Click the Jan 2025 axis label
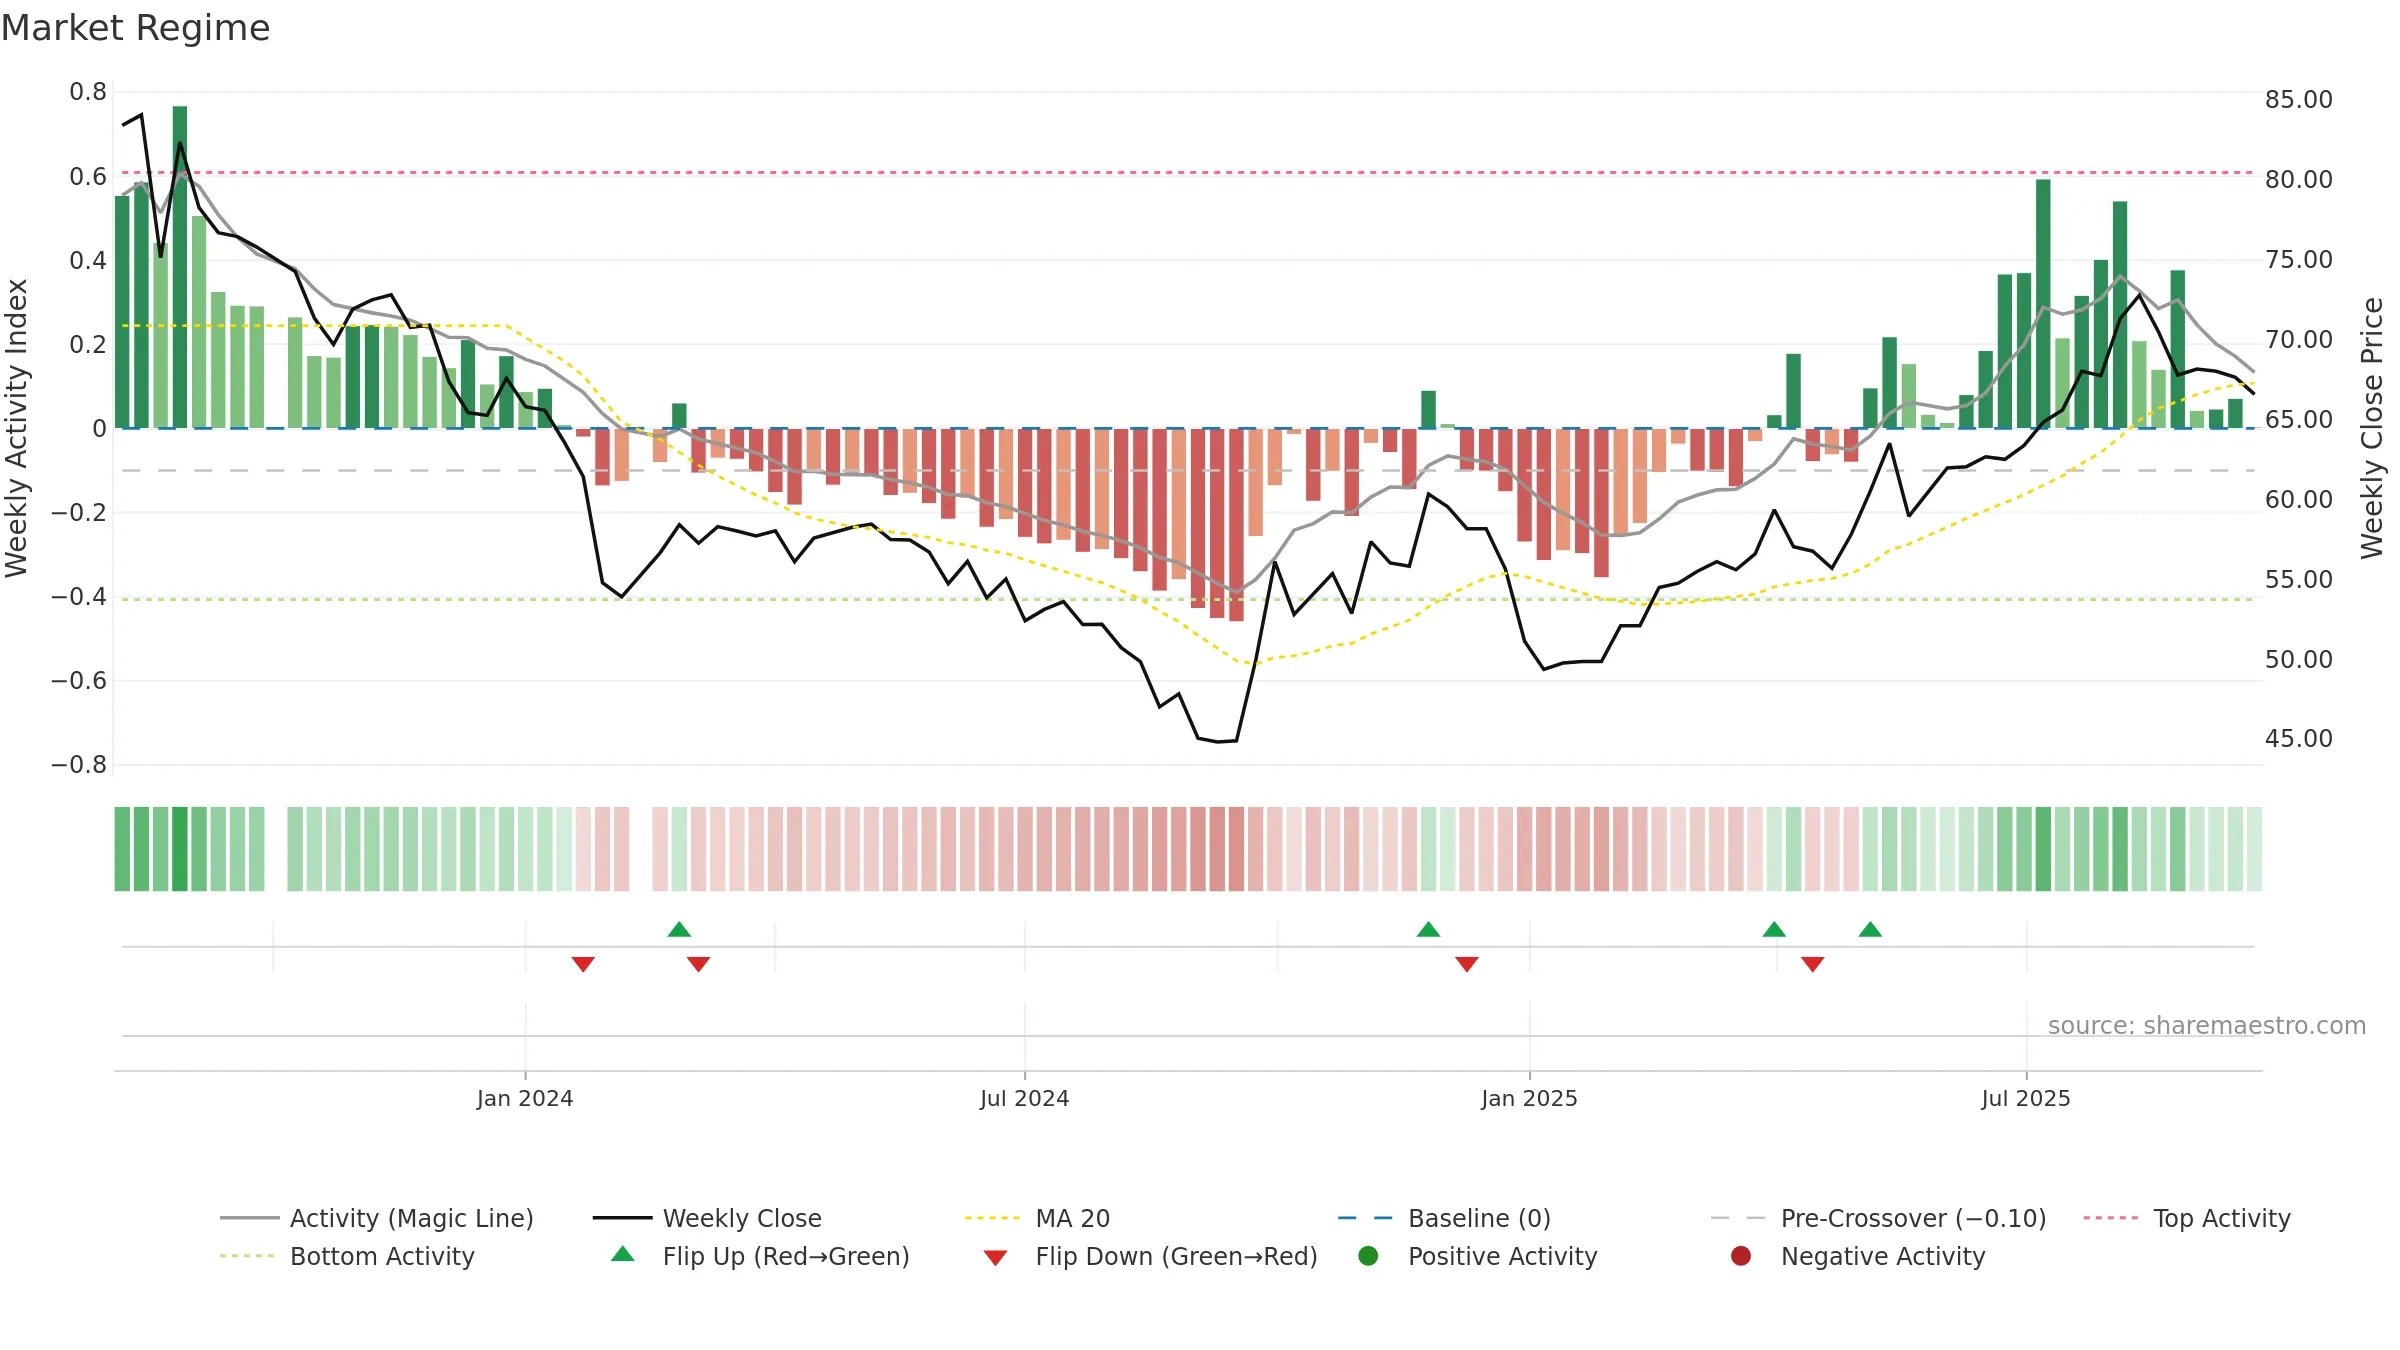The width and height of the screenshot is (2400, 1350). pos(1530,1099)
